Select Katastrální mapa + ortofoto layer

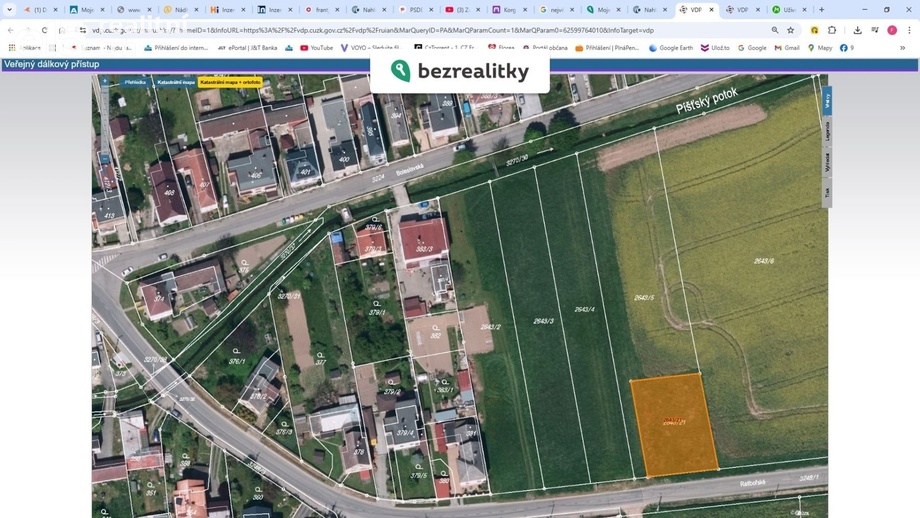pos(230,82)
